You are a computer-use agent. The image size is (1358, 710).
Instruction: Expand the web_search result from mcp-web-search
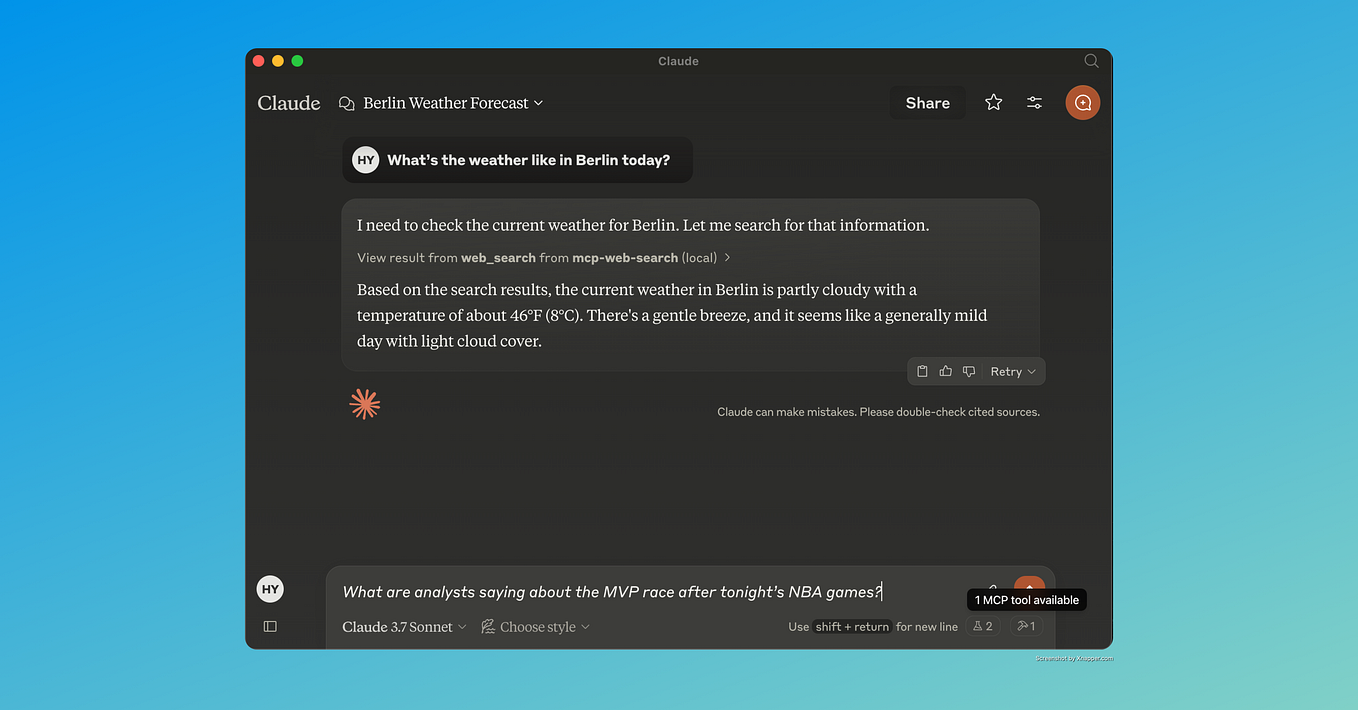(541, 257)
